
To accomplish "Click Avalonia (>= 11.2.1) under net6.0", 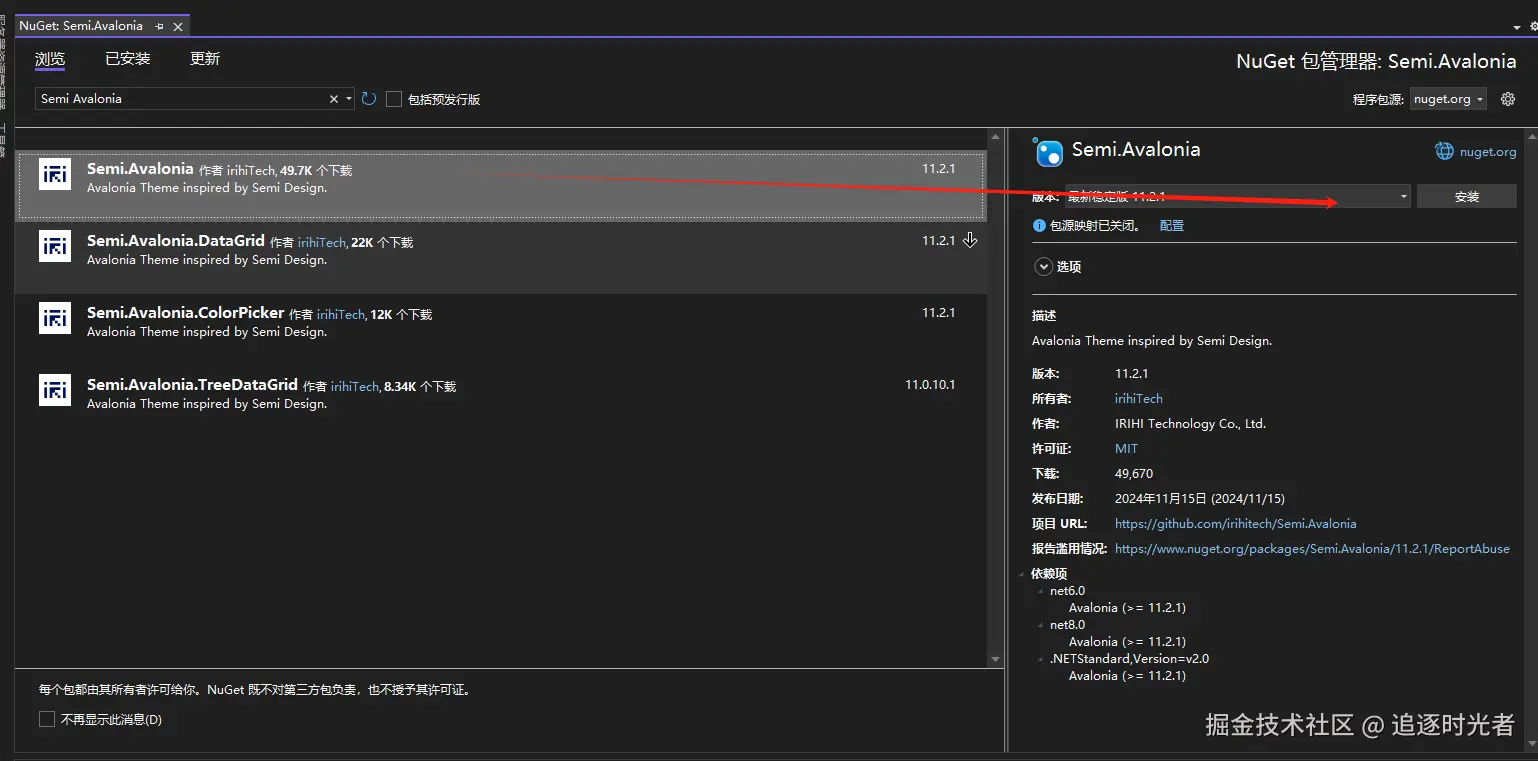I will click(x=1127, y=608).
